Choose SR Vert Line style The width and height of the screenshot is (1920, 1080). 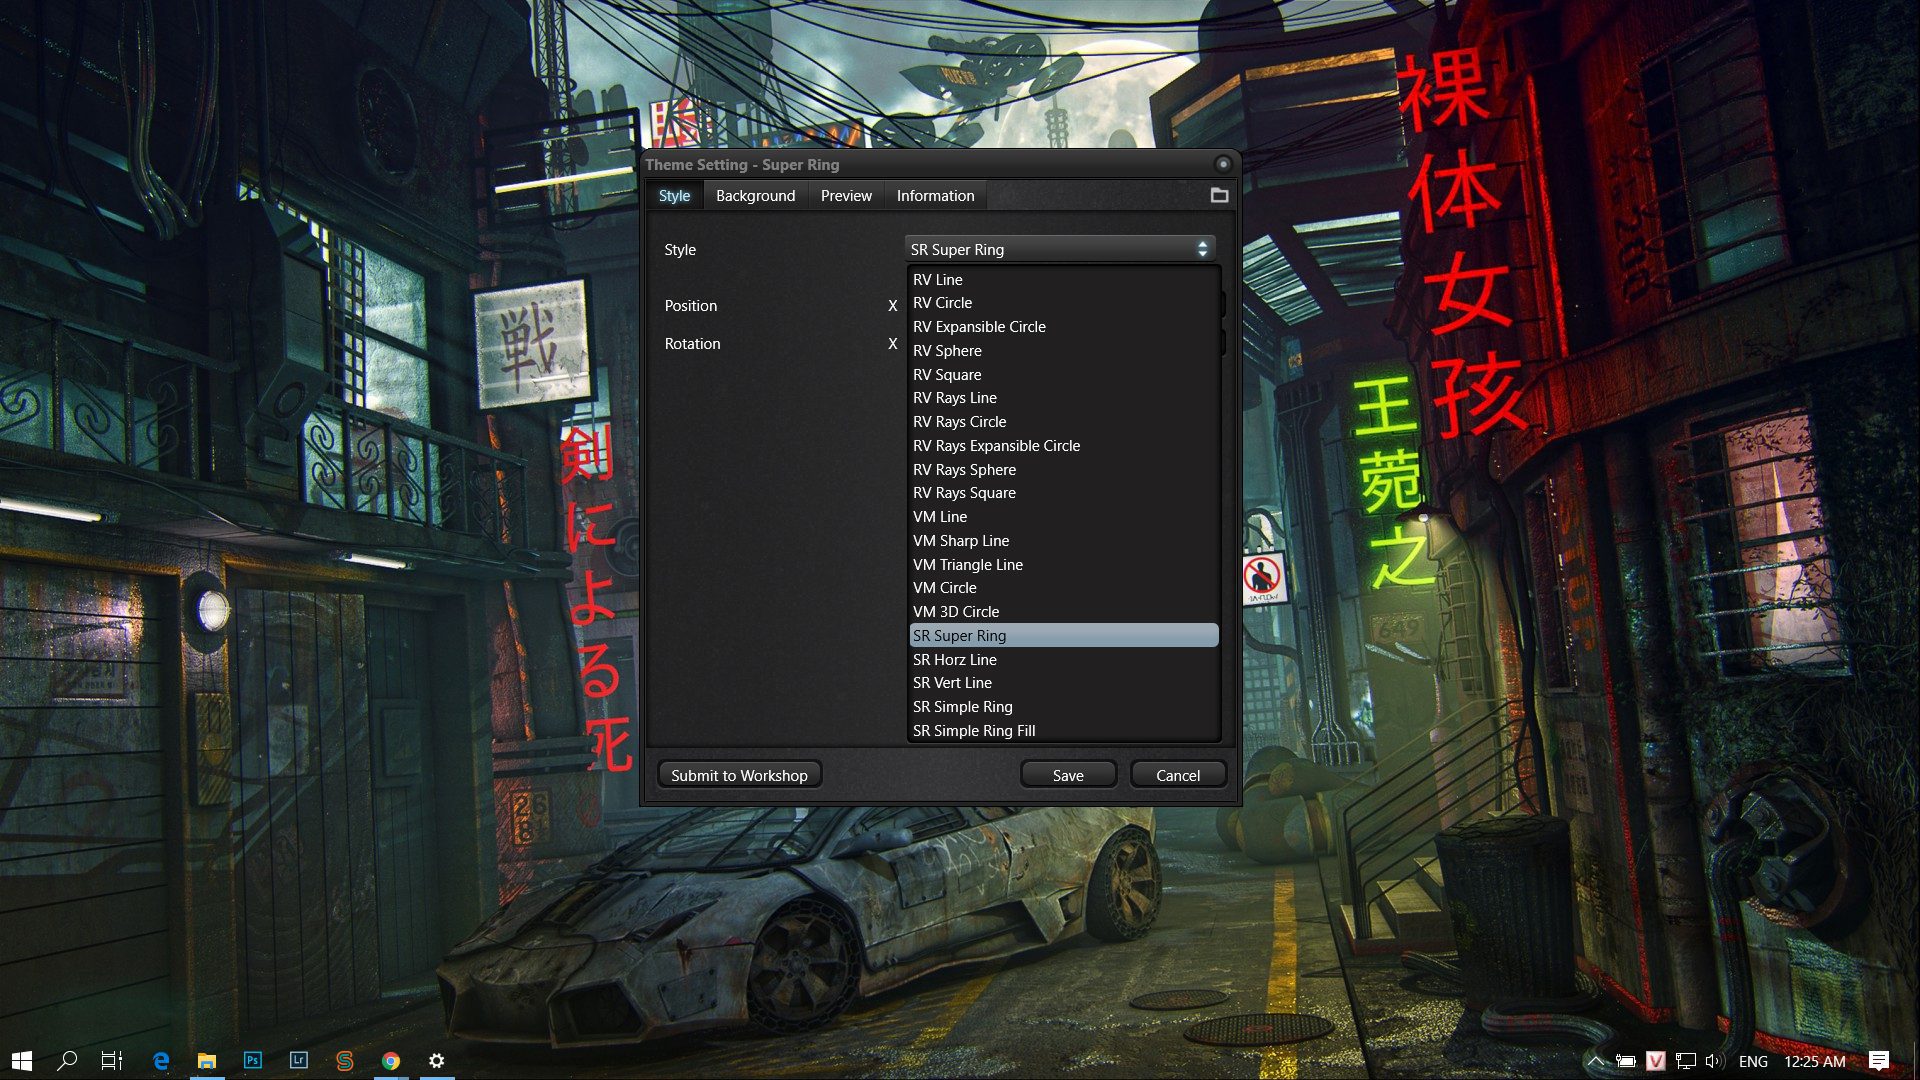[1064, 683]
